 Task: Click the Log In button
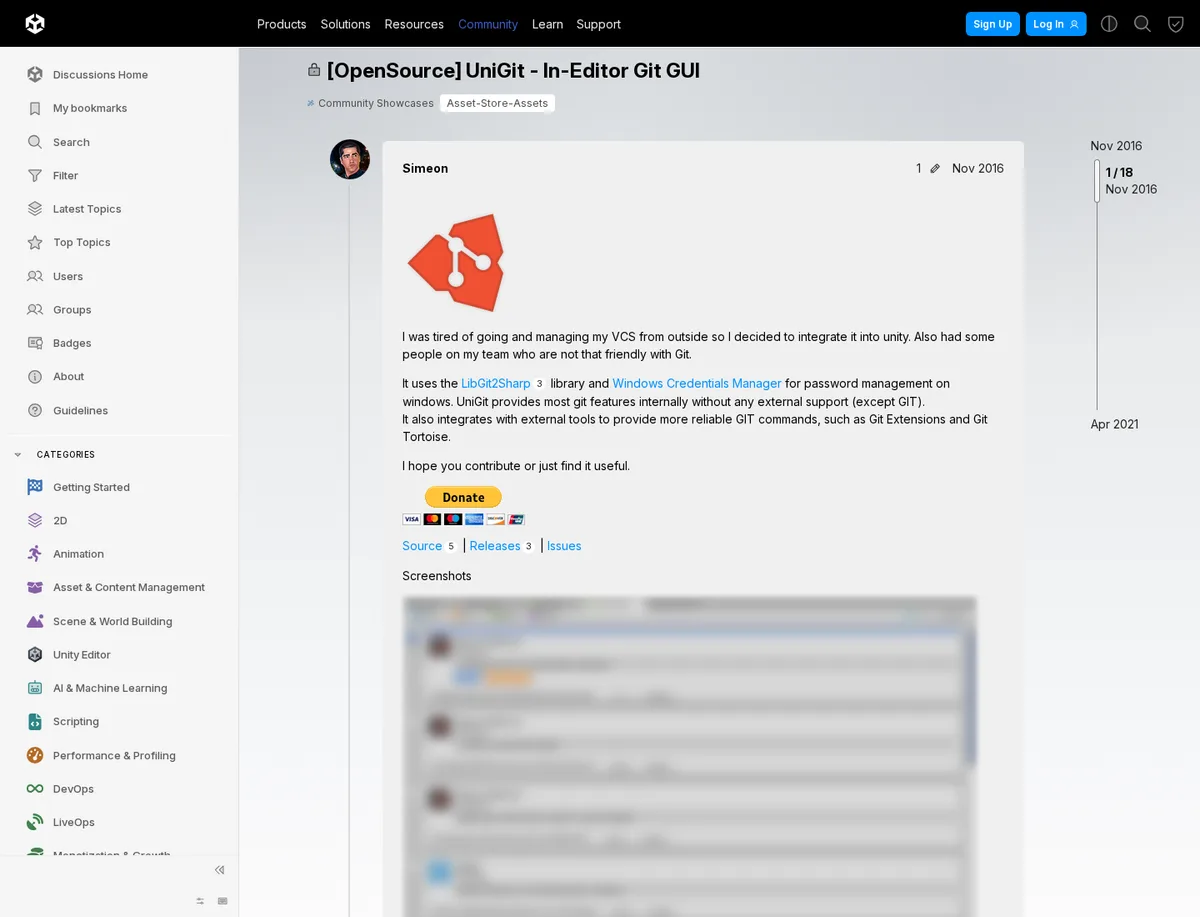pos(1056,24)
